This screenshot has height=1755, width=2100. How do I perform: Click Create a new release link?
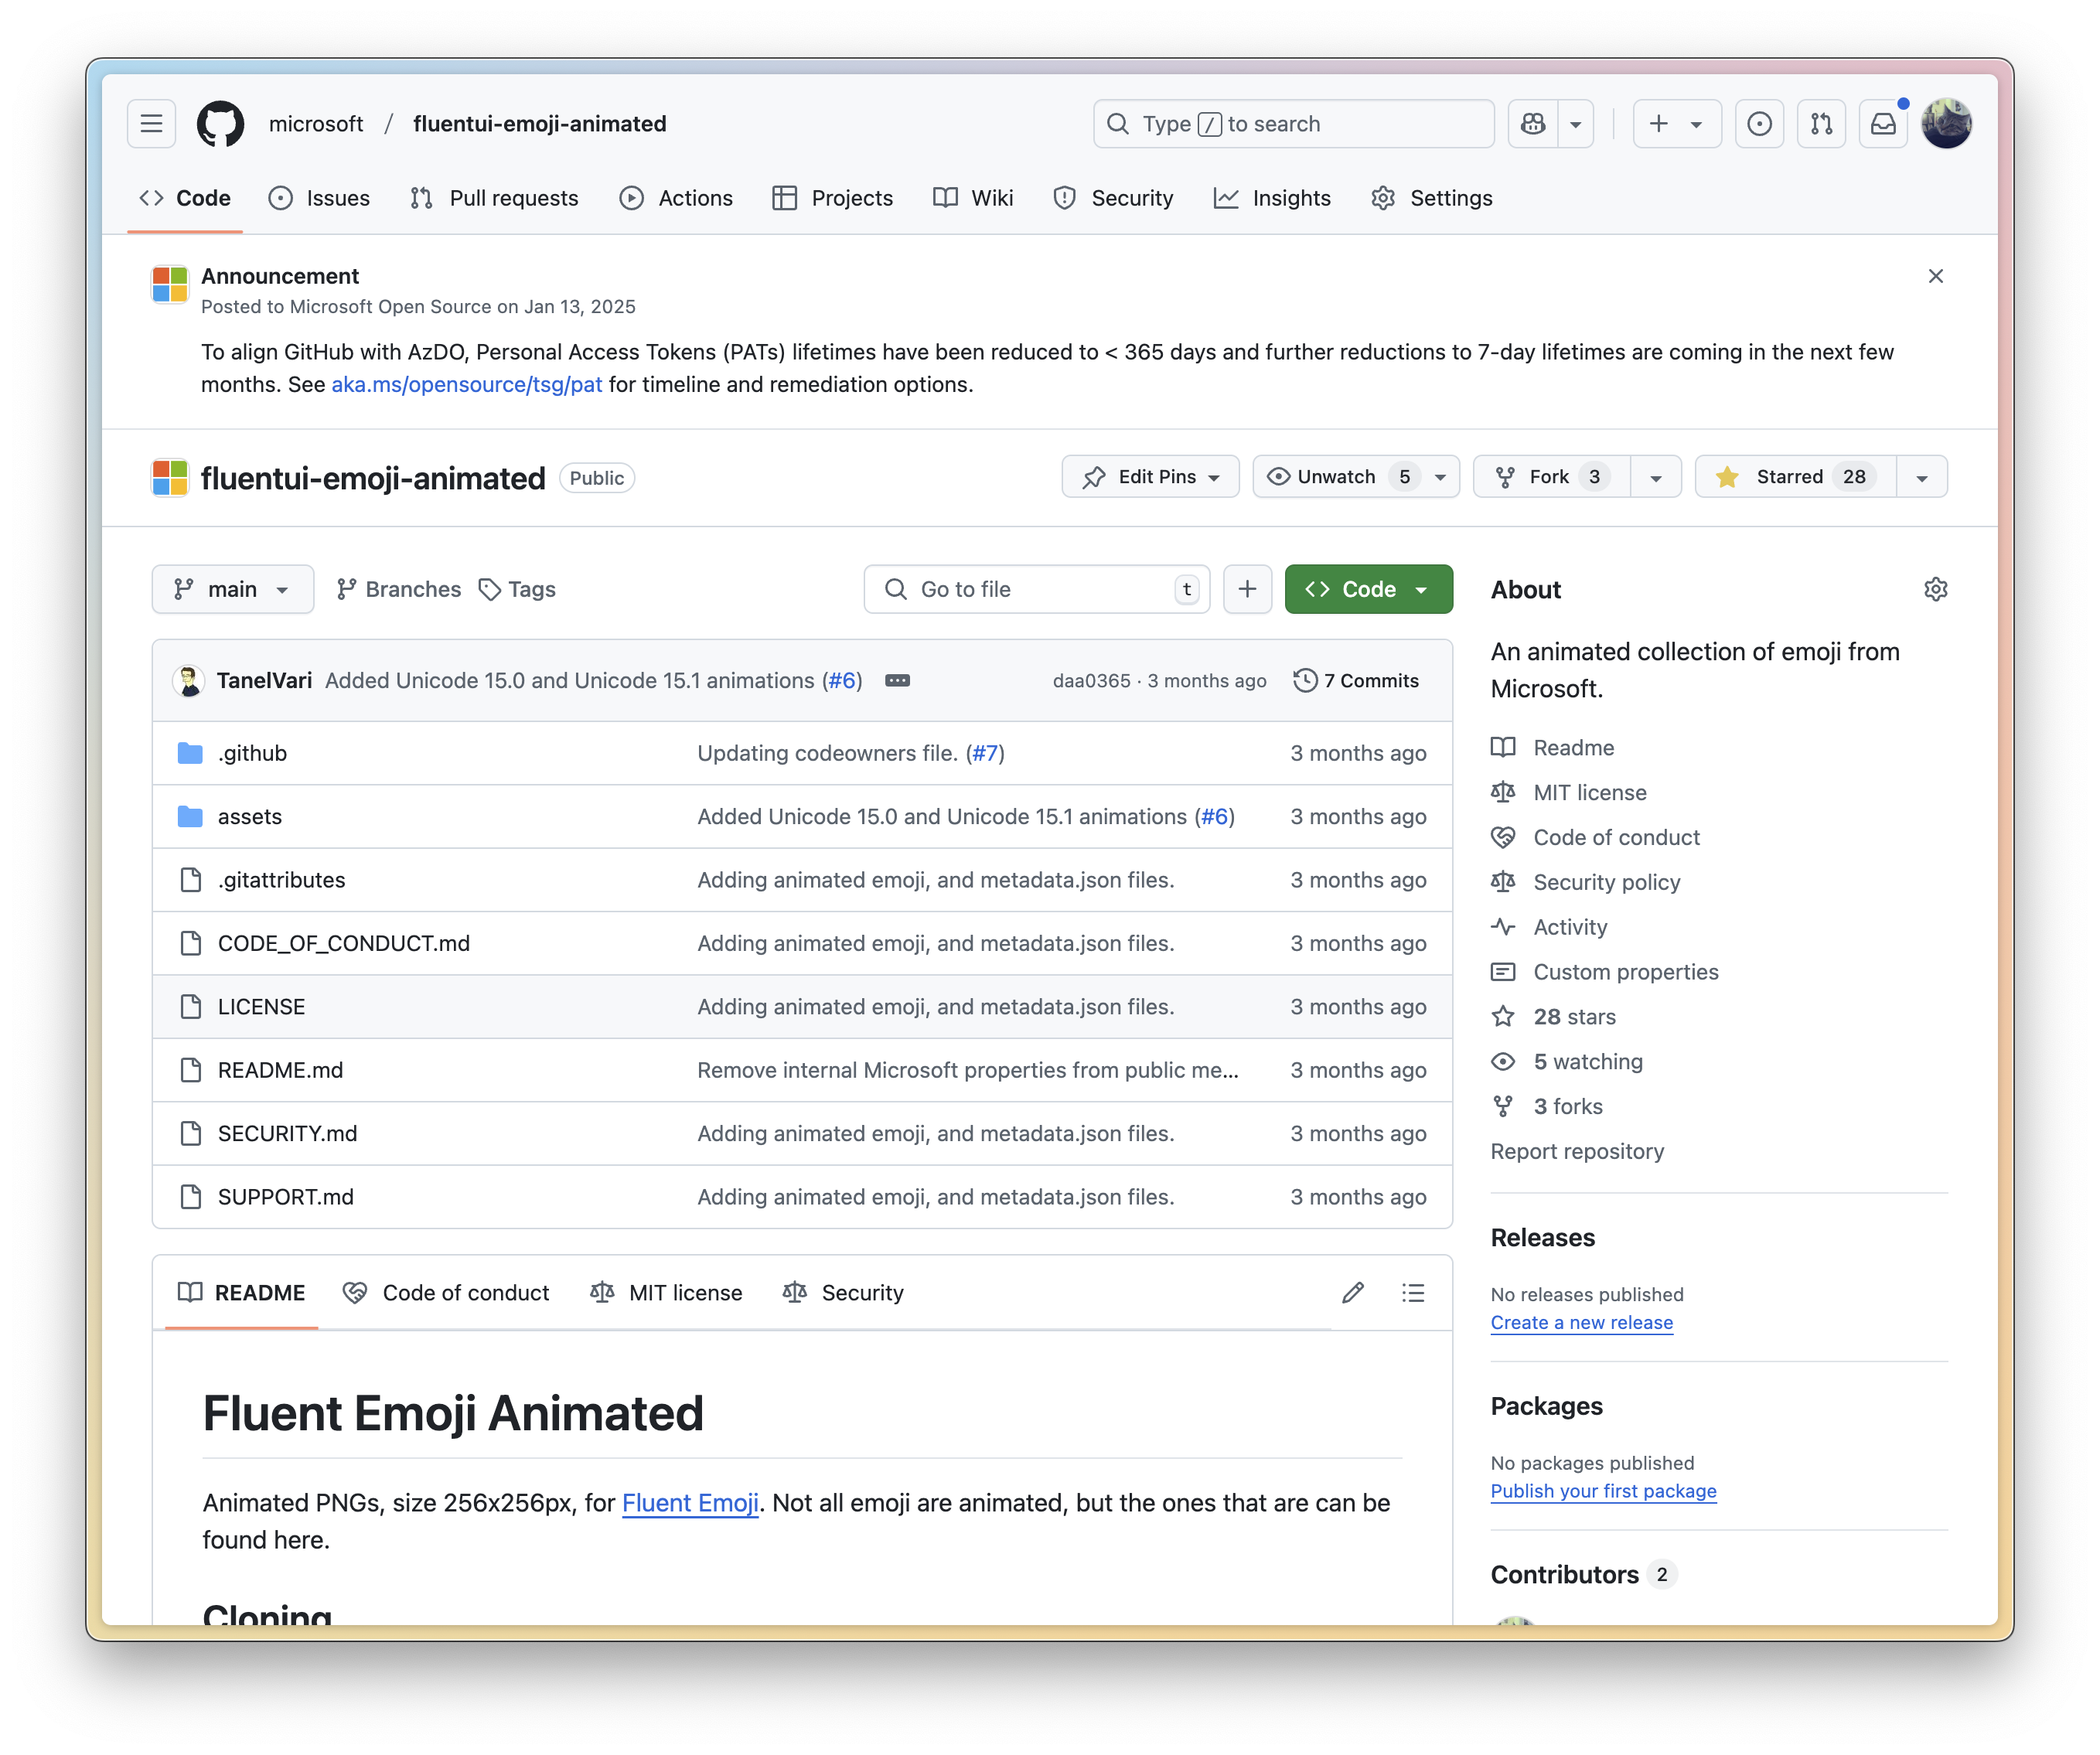1581,1323
